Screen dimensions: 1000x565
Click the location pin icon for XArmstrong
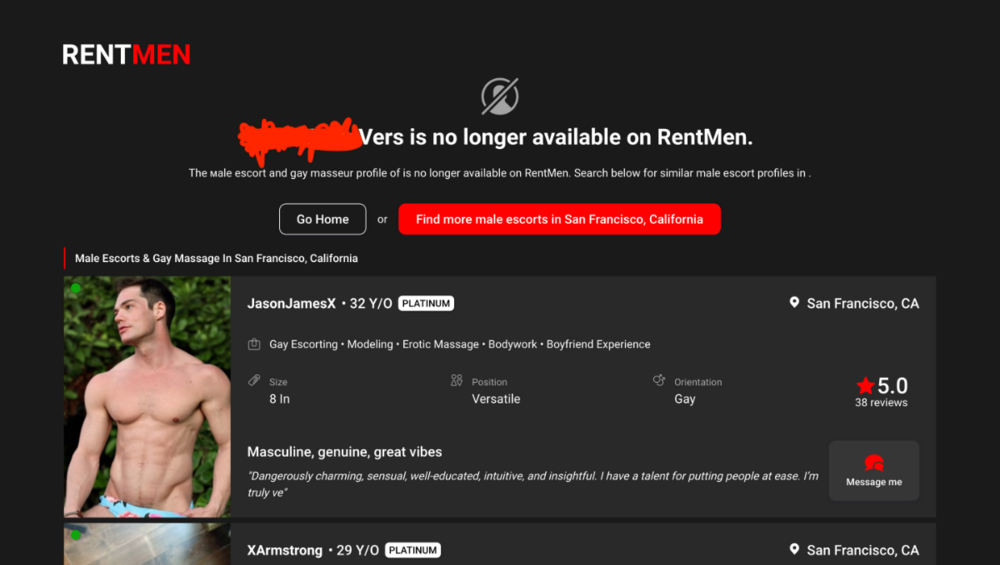click(794, 550)
